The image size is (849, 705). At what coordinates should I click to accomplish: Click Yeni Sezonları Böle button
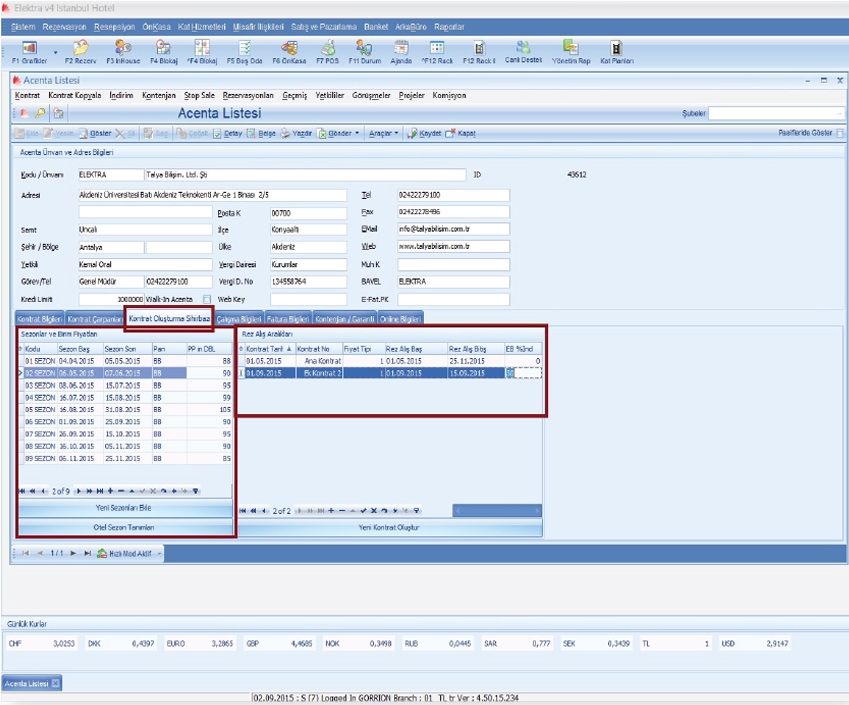[x=122, y=508]
